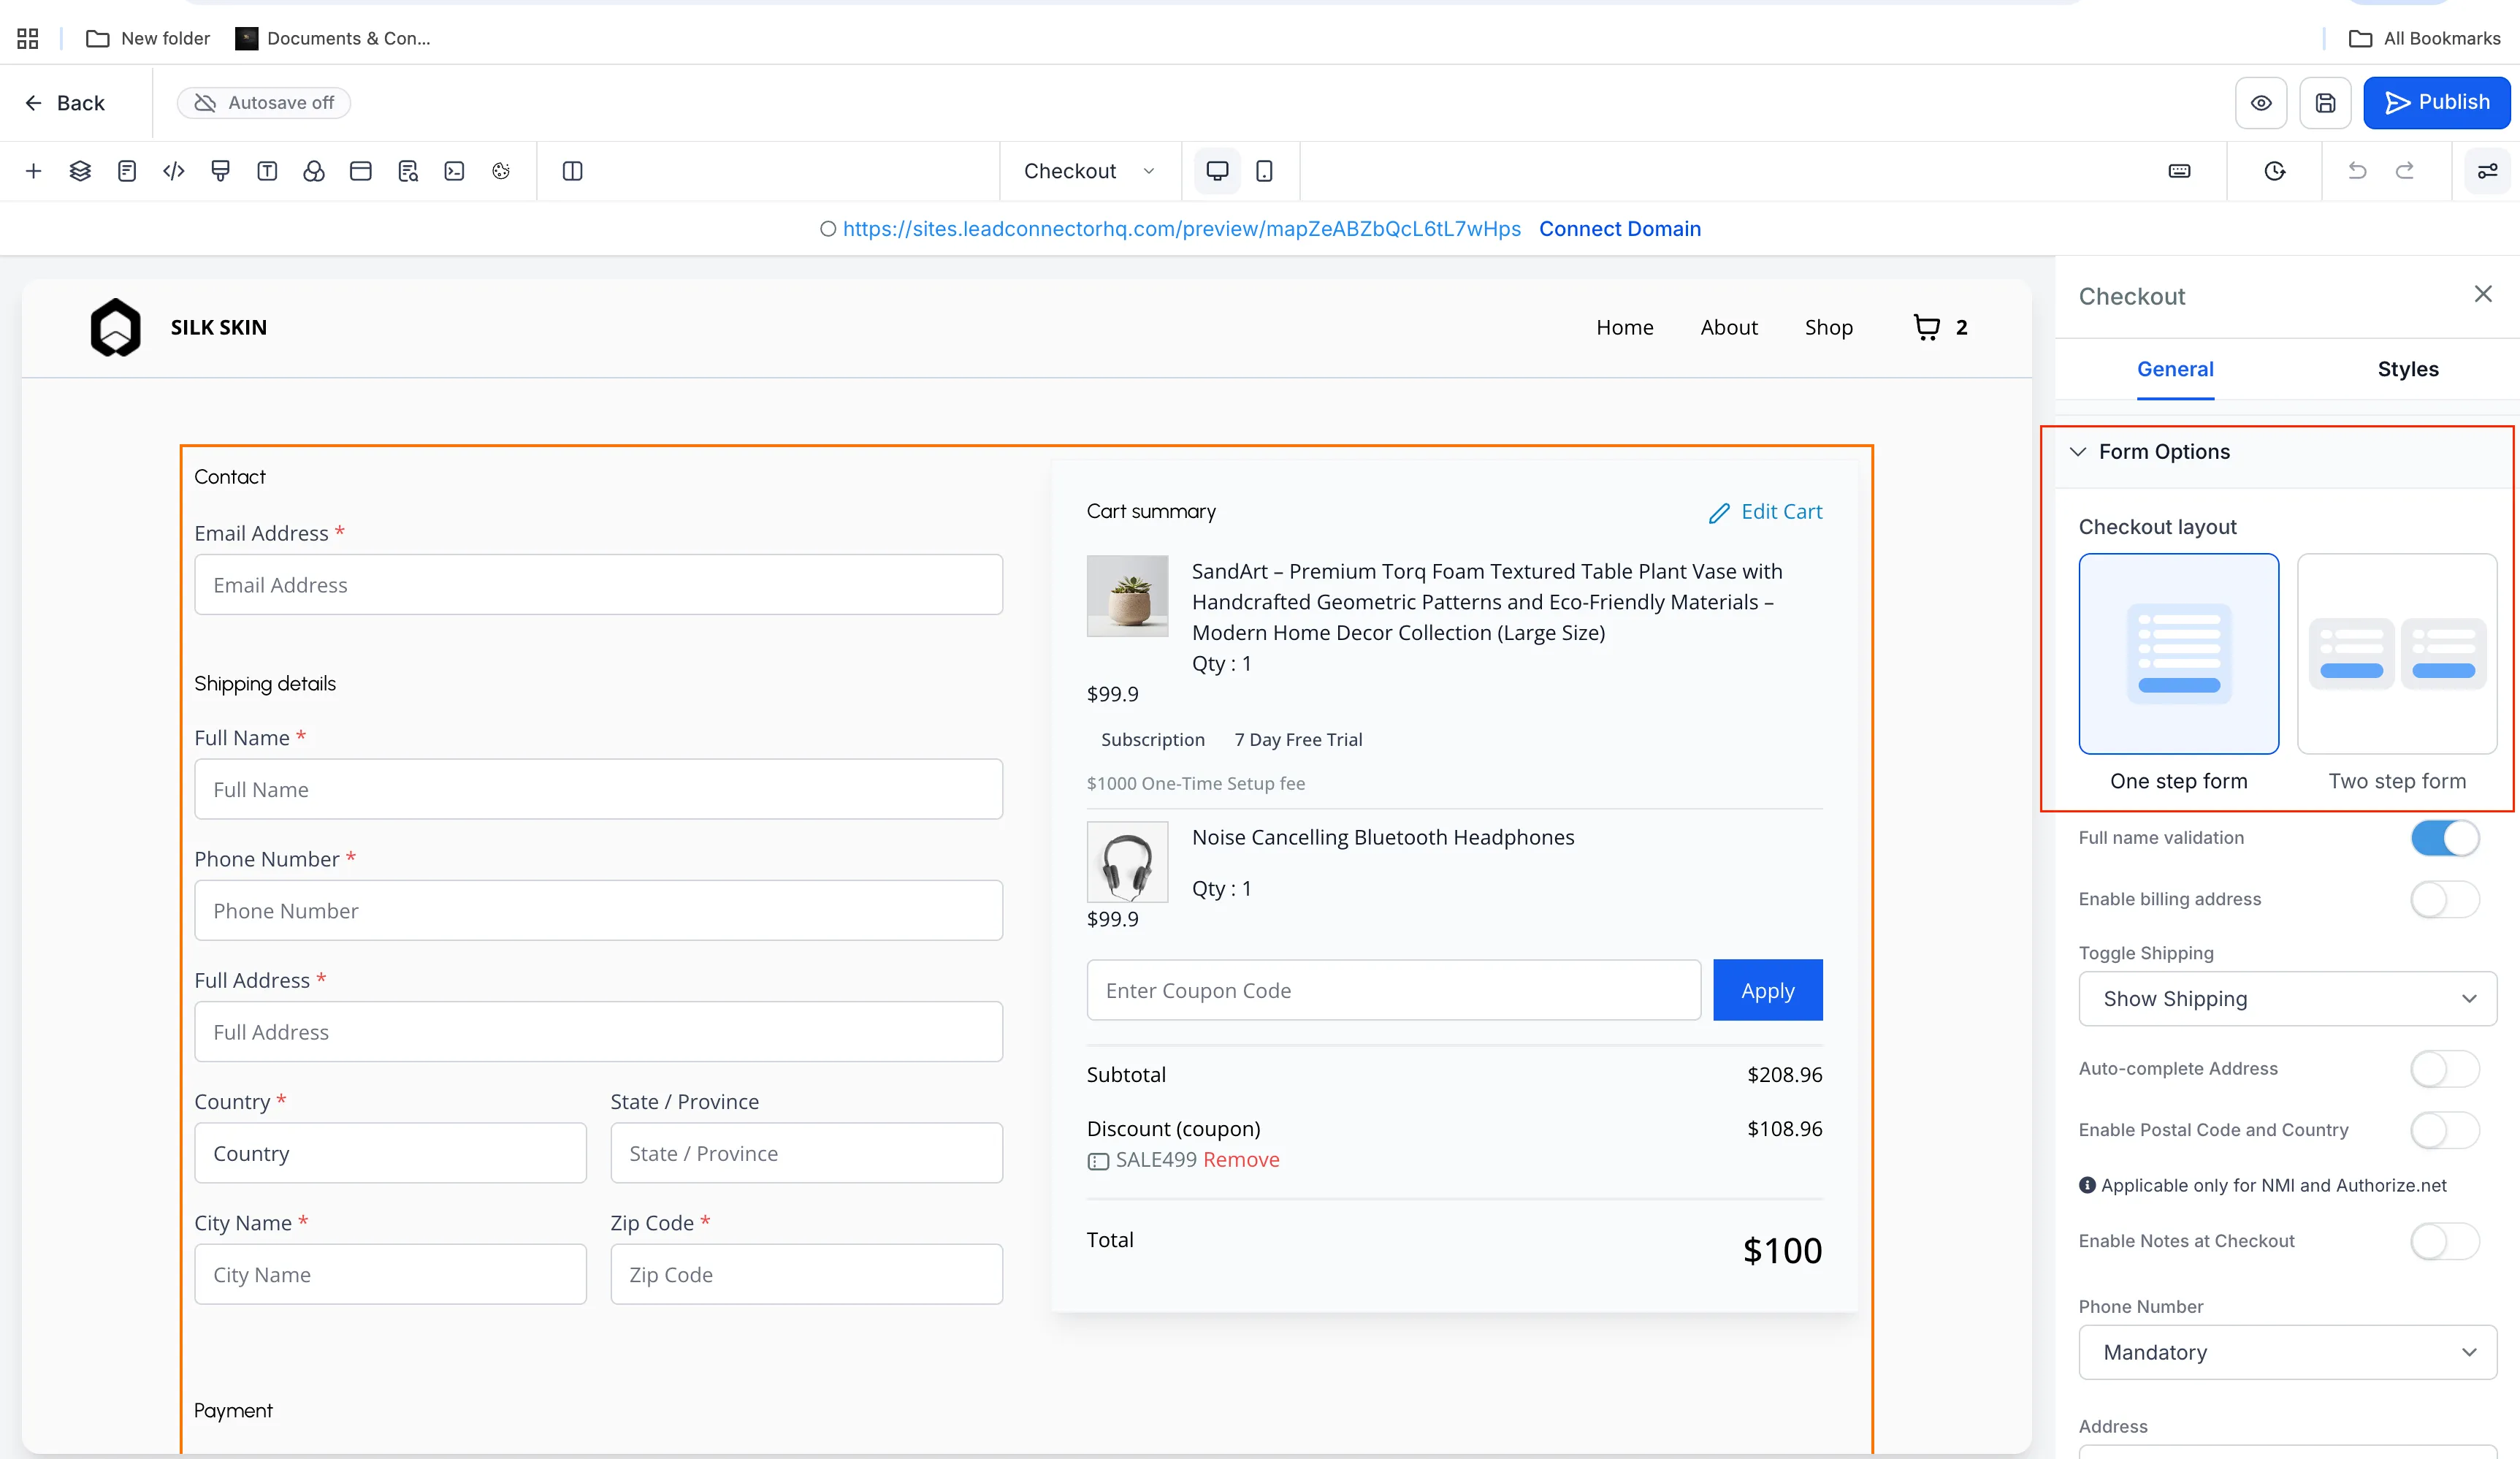
Task: Open the overlapping circles color icon
Action: pyautogui.click(x=314, y=171)
